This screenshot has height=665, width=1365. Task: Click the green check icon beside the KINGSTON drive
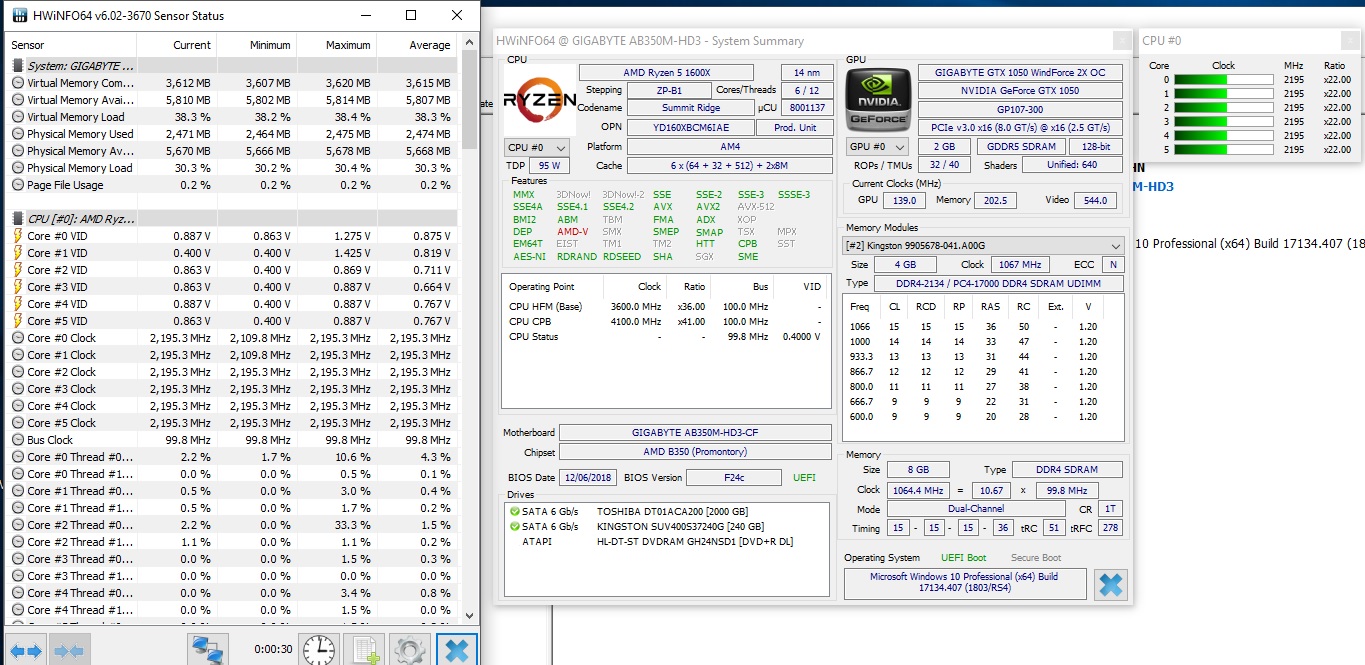(x=515, y=526)
